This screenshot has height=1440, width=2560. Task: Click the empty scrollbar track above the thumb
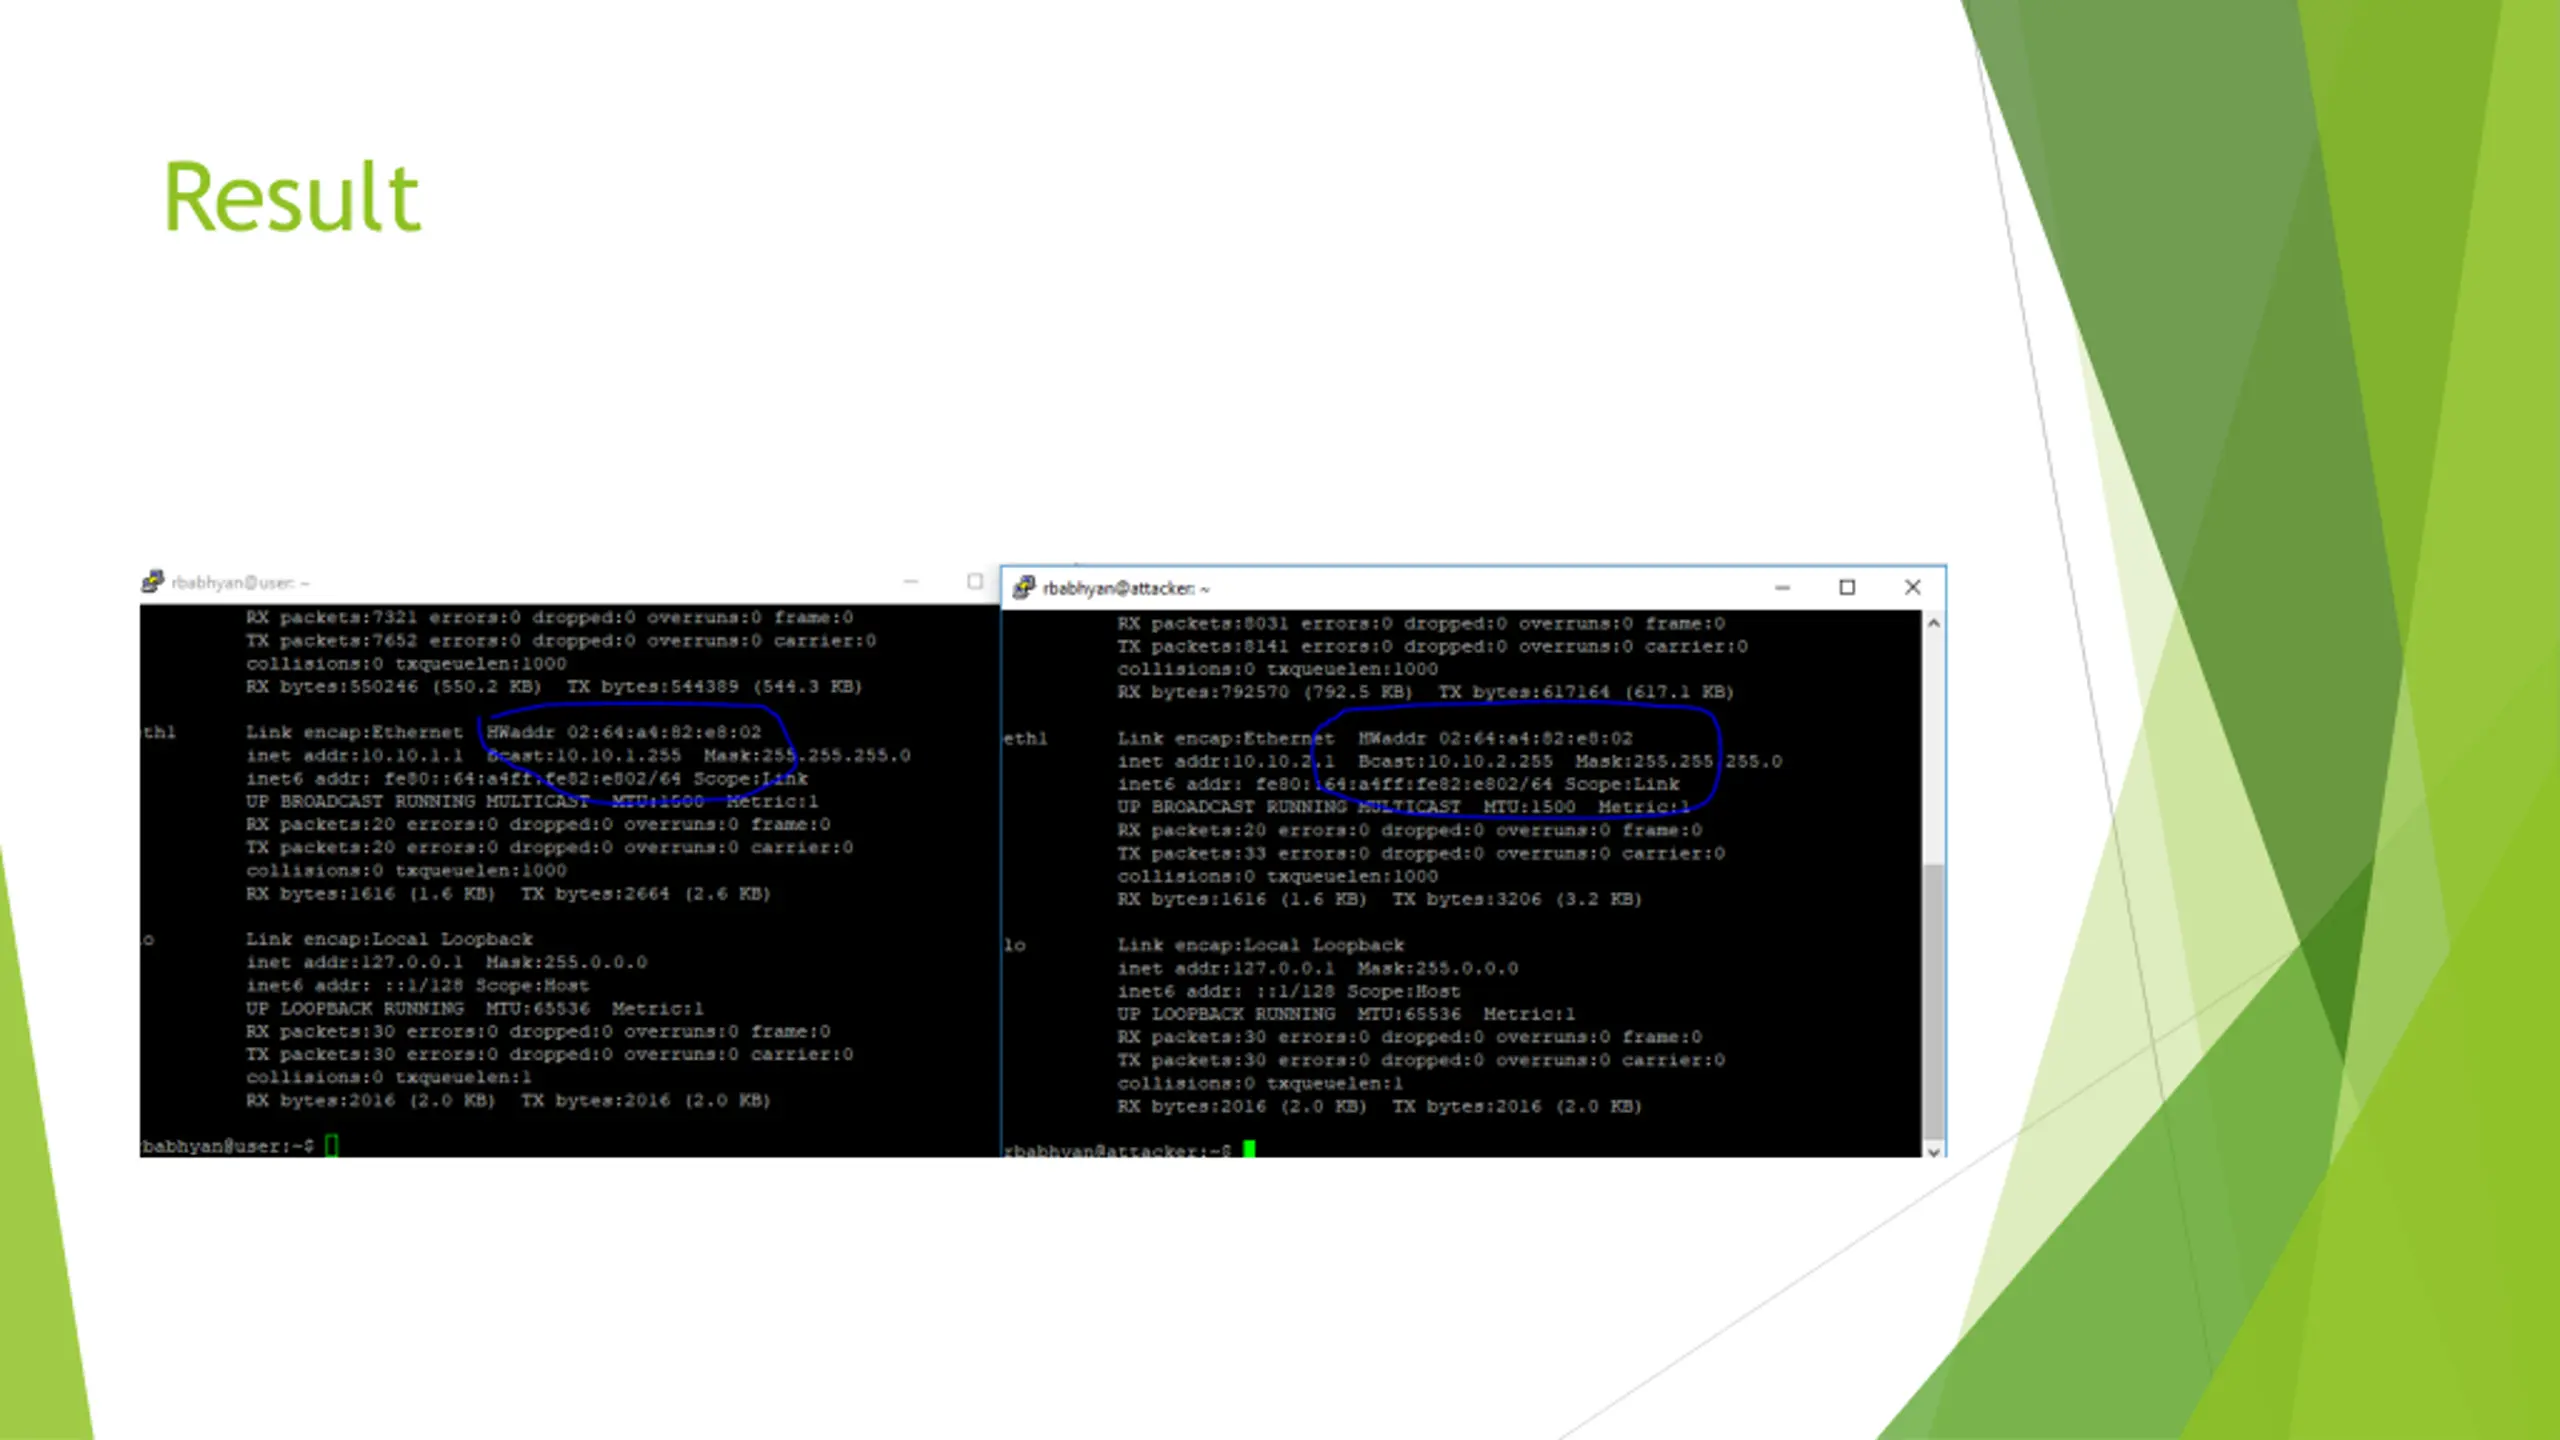[x=1934, y=749]
